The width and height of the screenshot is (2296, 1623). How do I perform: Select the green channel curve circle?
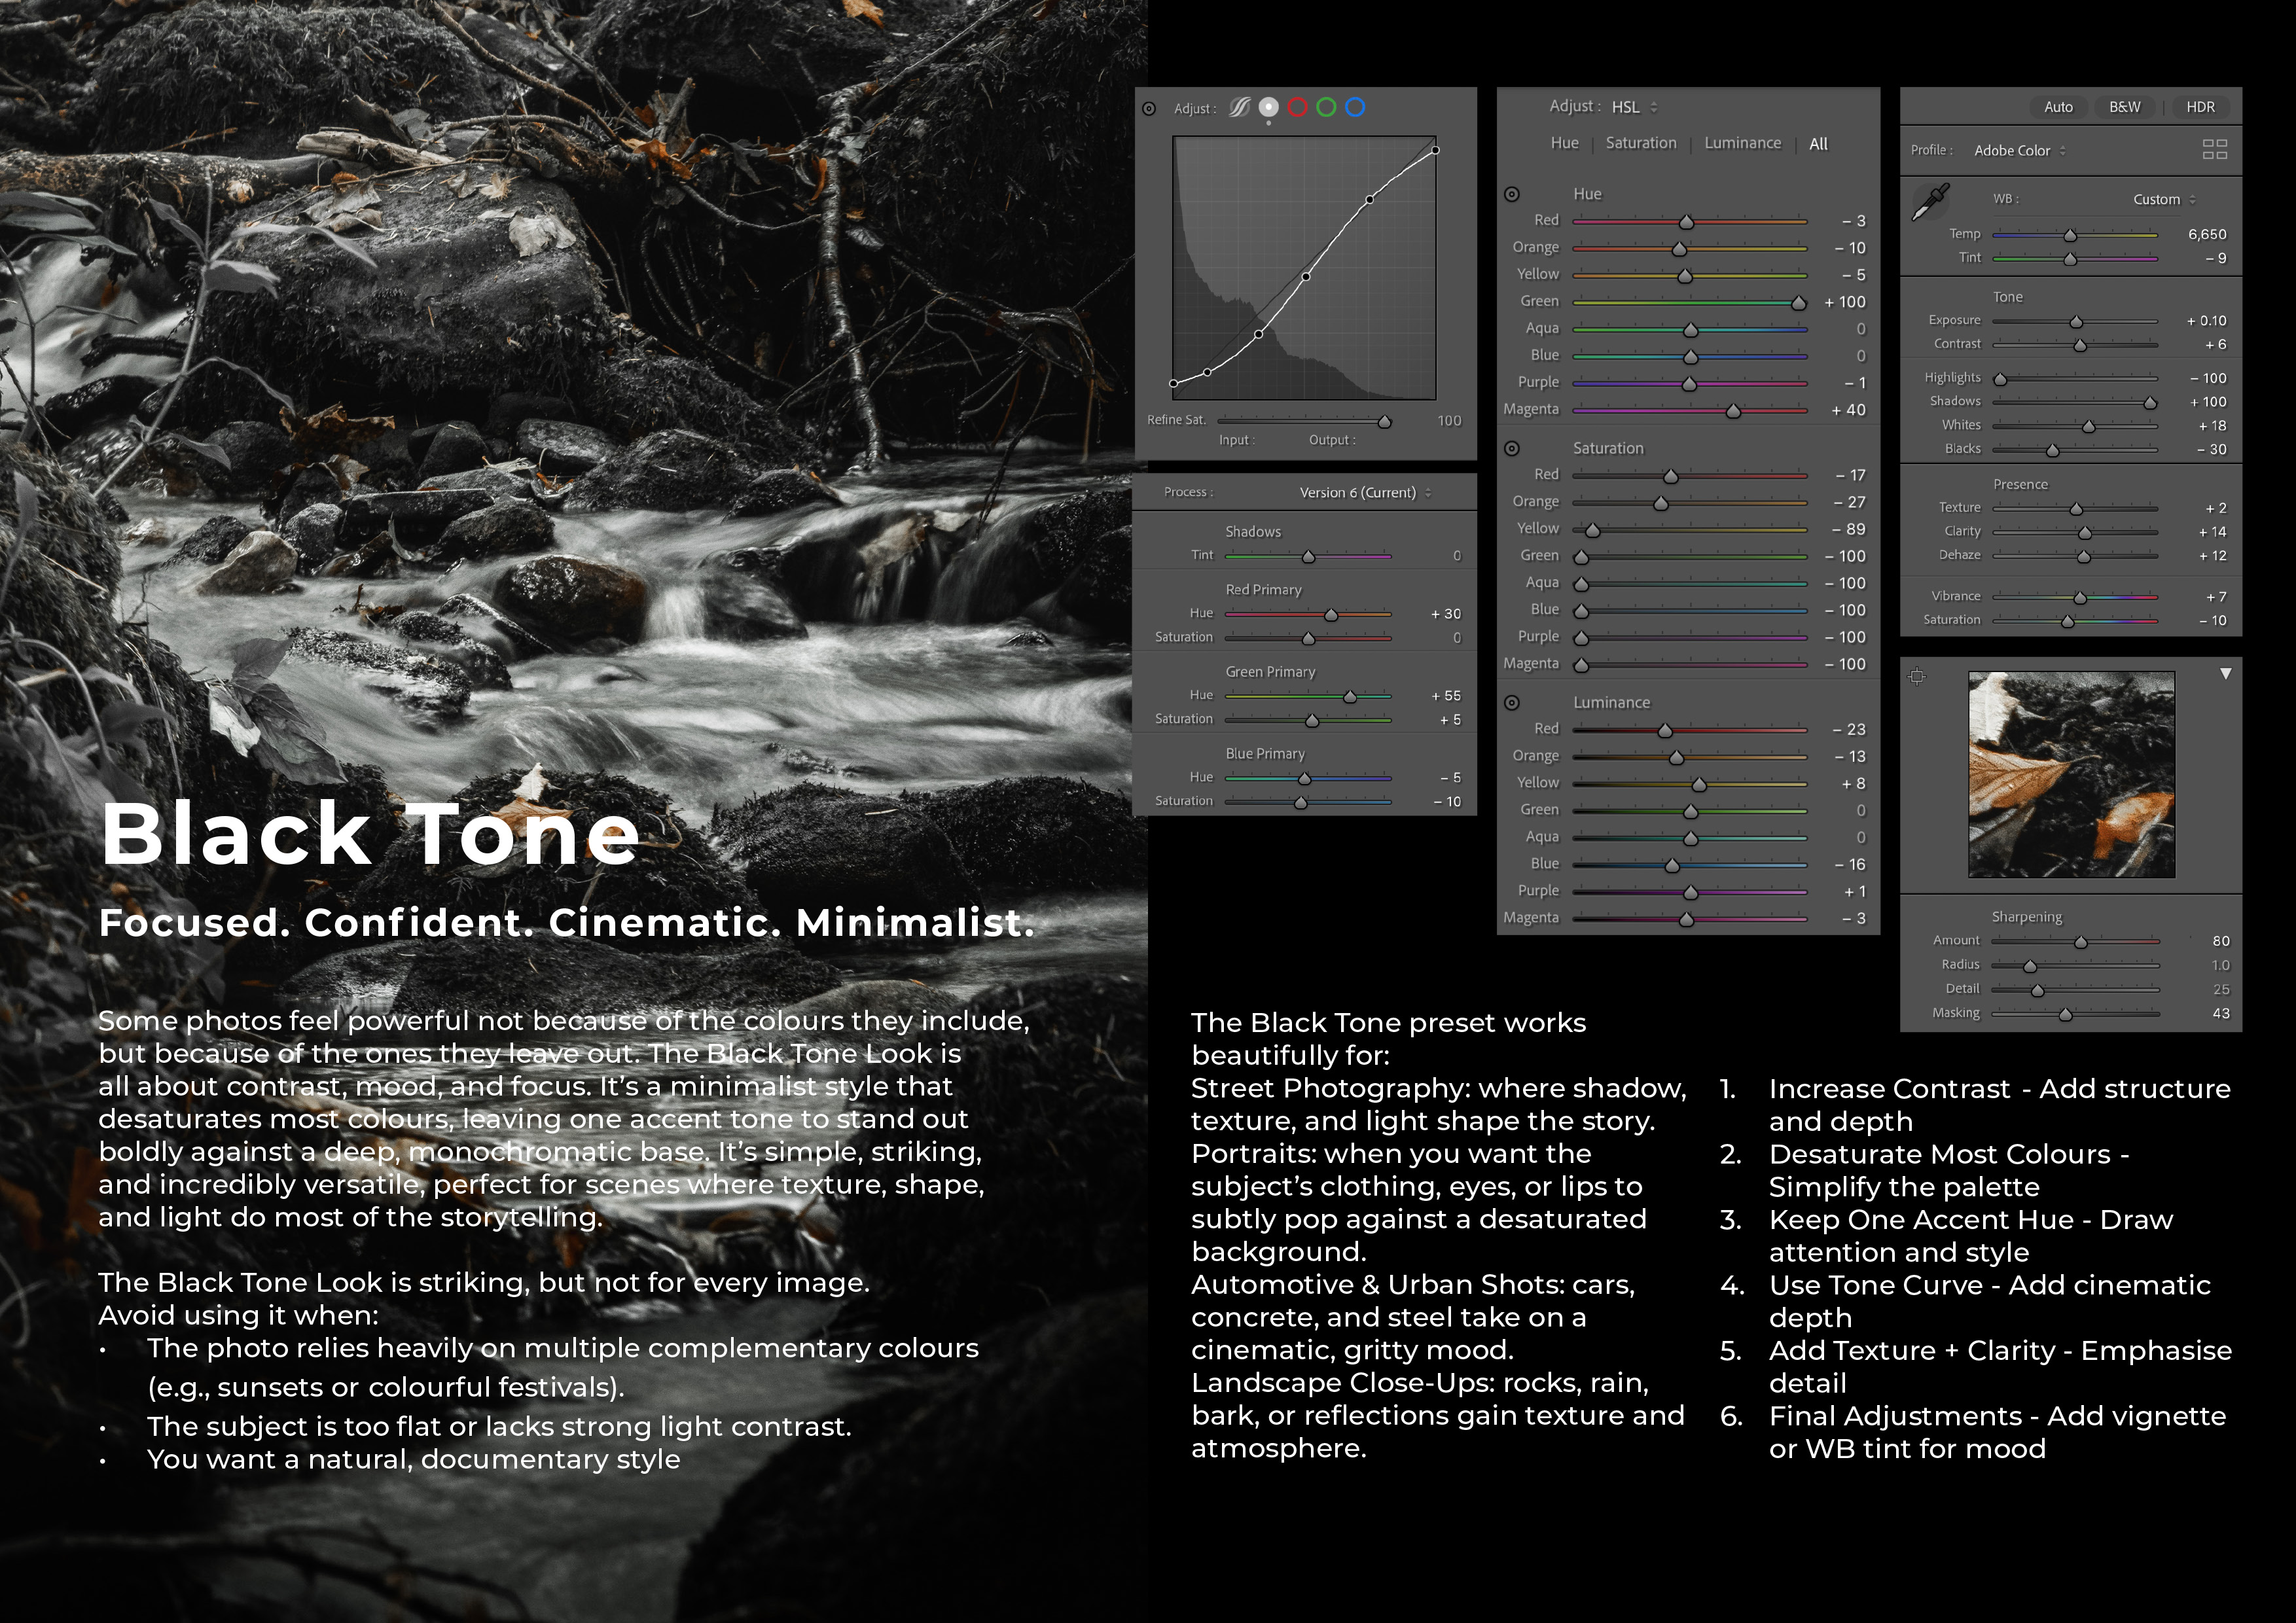(1326, 107)
